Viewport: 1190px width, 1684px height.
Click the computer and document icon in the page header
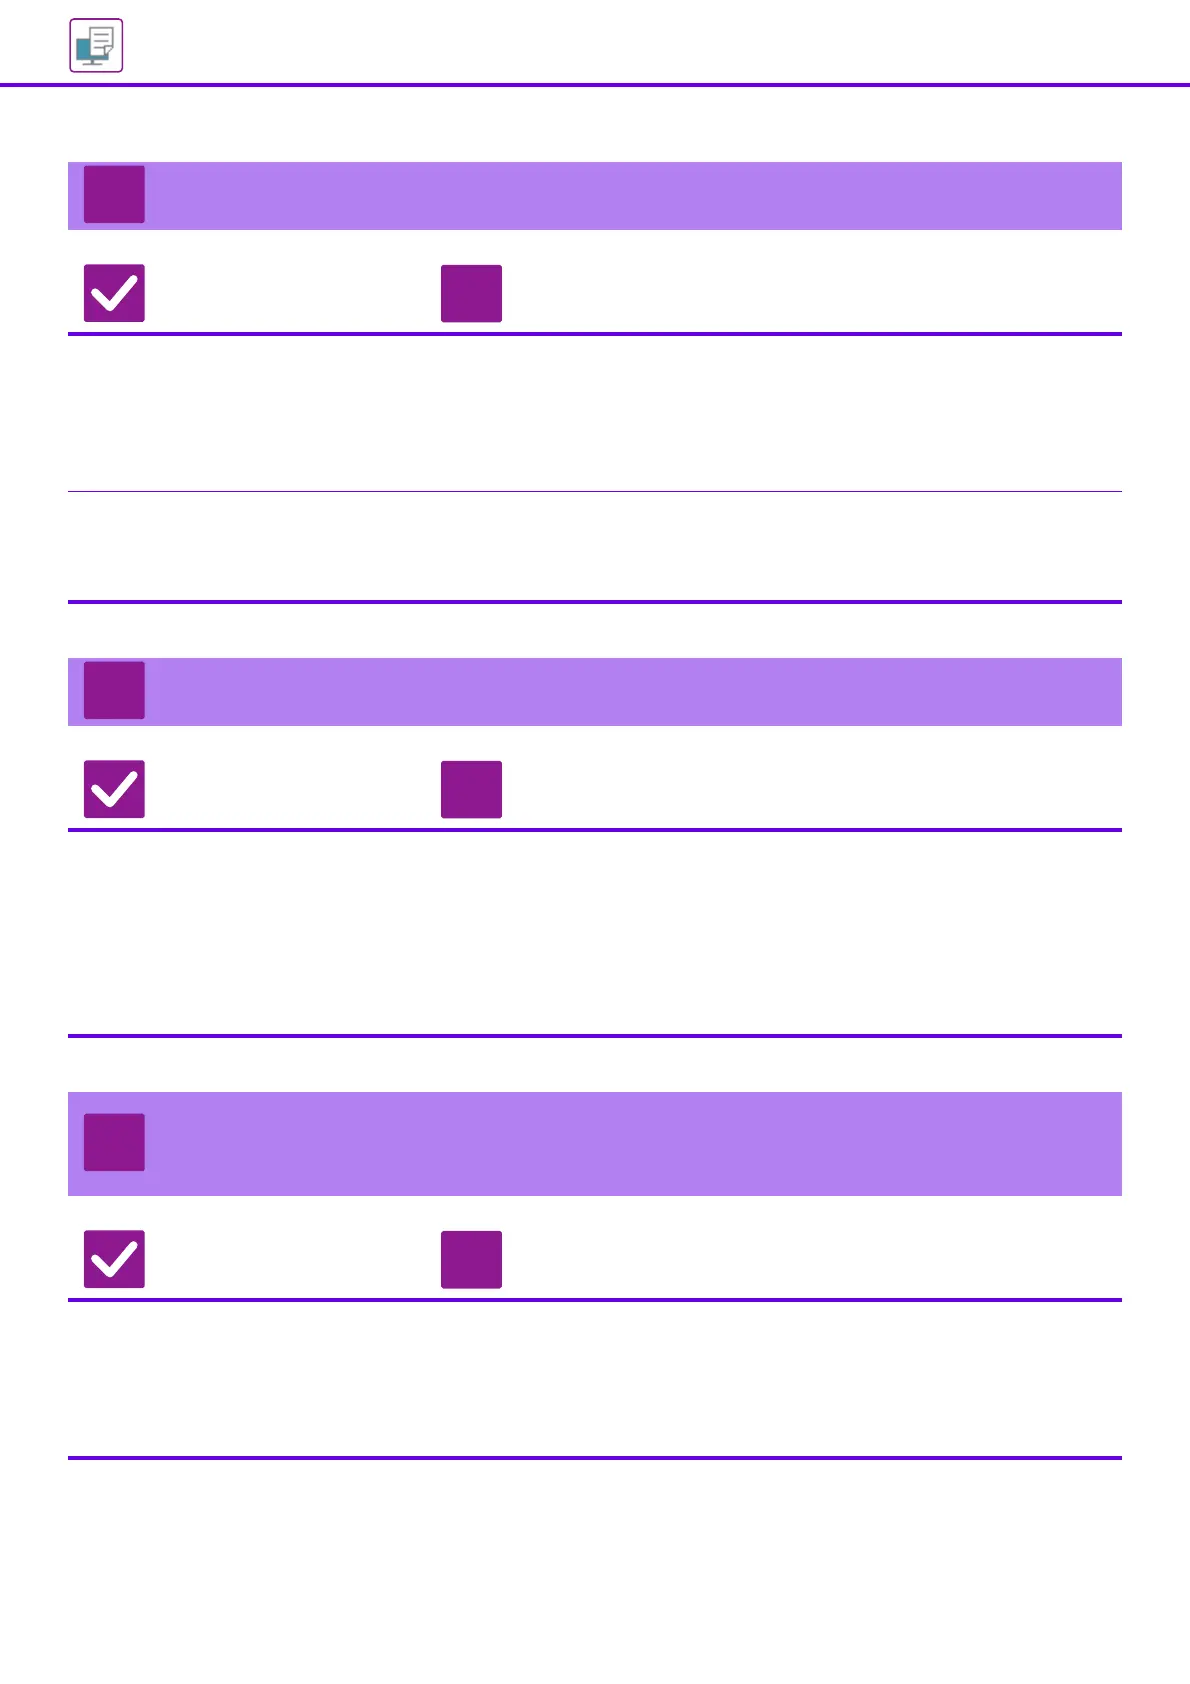point(96,45)
